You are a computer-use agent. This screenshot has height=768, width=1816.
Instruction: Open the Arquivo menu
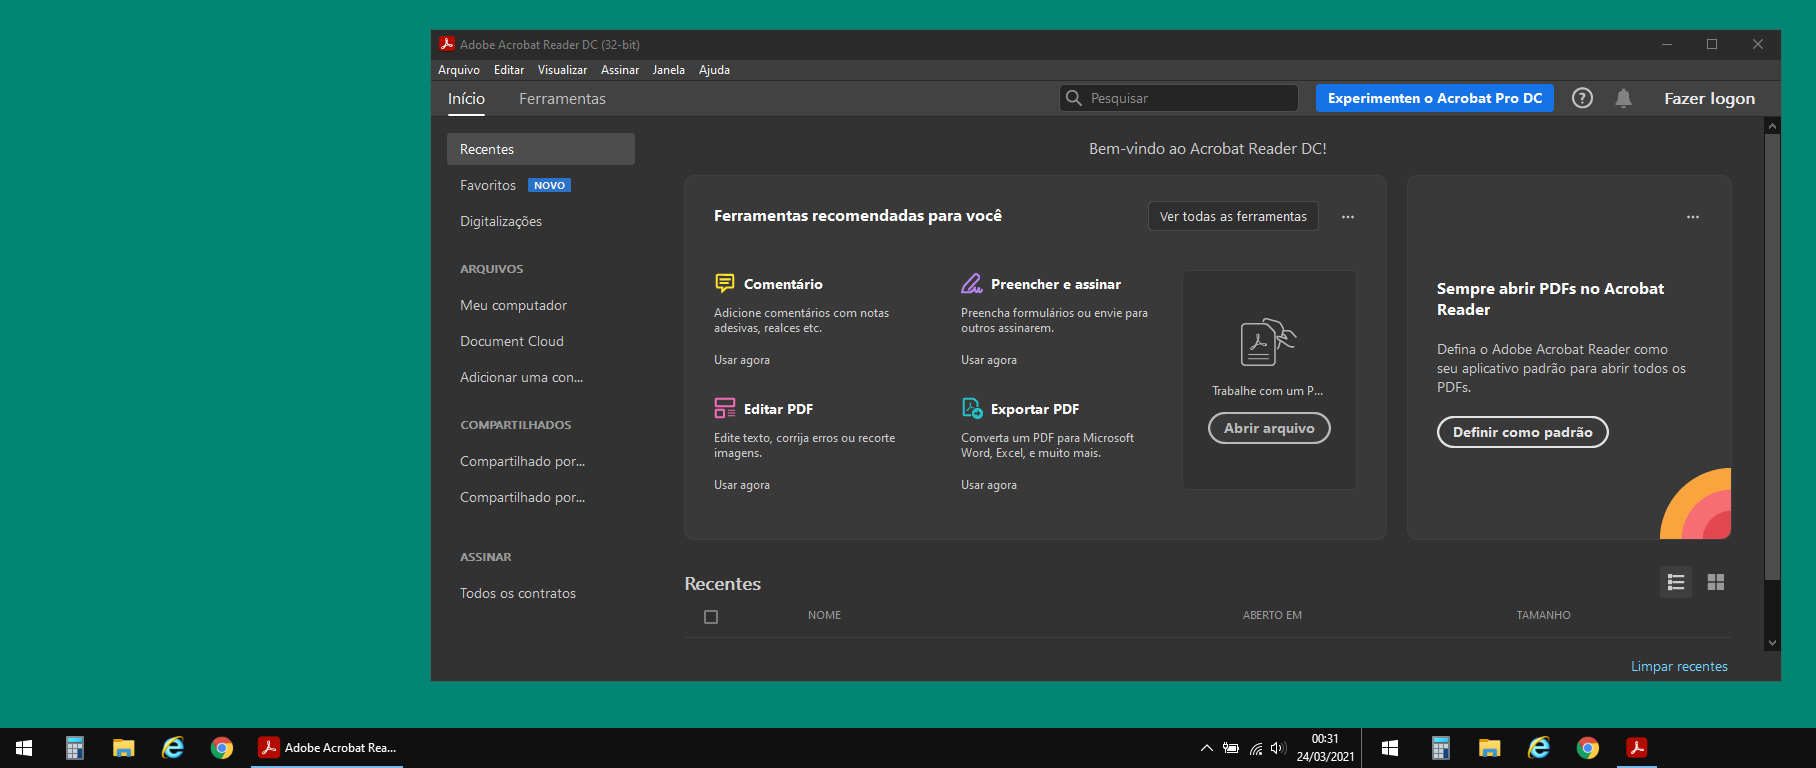coord(459,70)
